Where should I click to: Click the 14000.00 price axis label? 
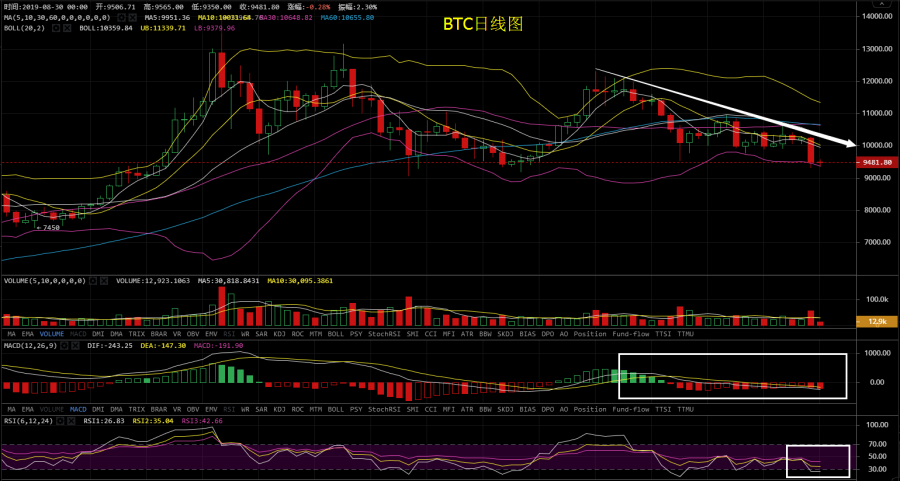point(875,17)
